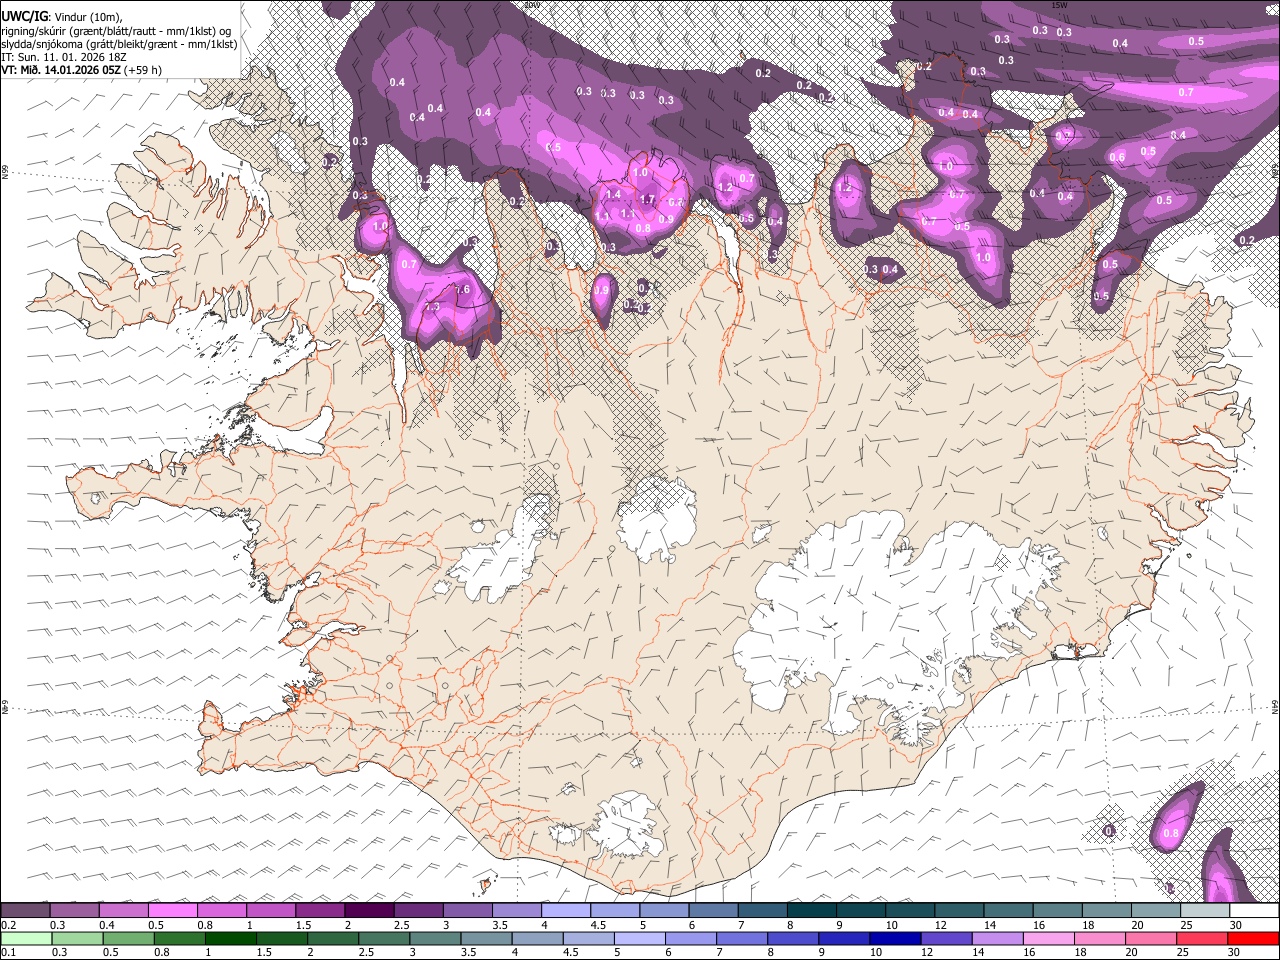Click the '15W' longitude label
1280x960 pixels.
coord(1060,5)
